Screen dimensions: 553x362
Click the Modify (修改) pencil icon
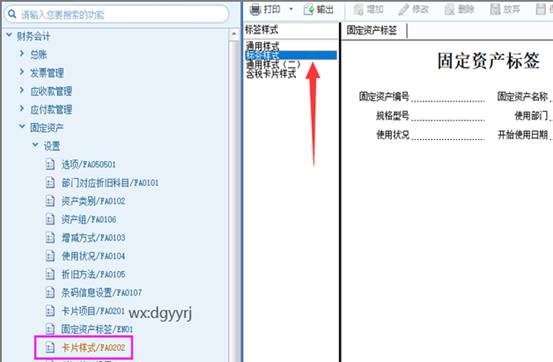(x=403, y=10)
